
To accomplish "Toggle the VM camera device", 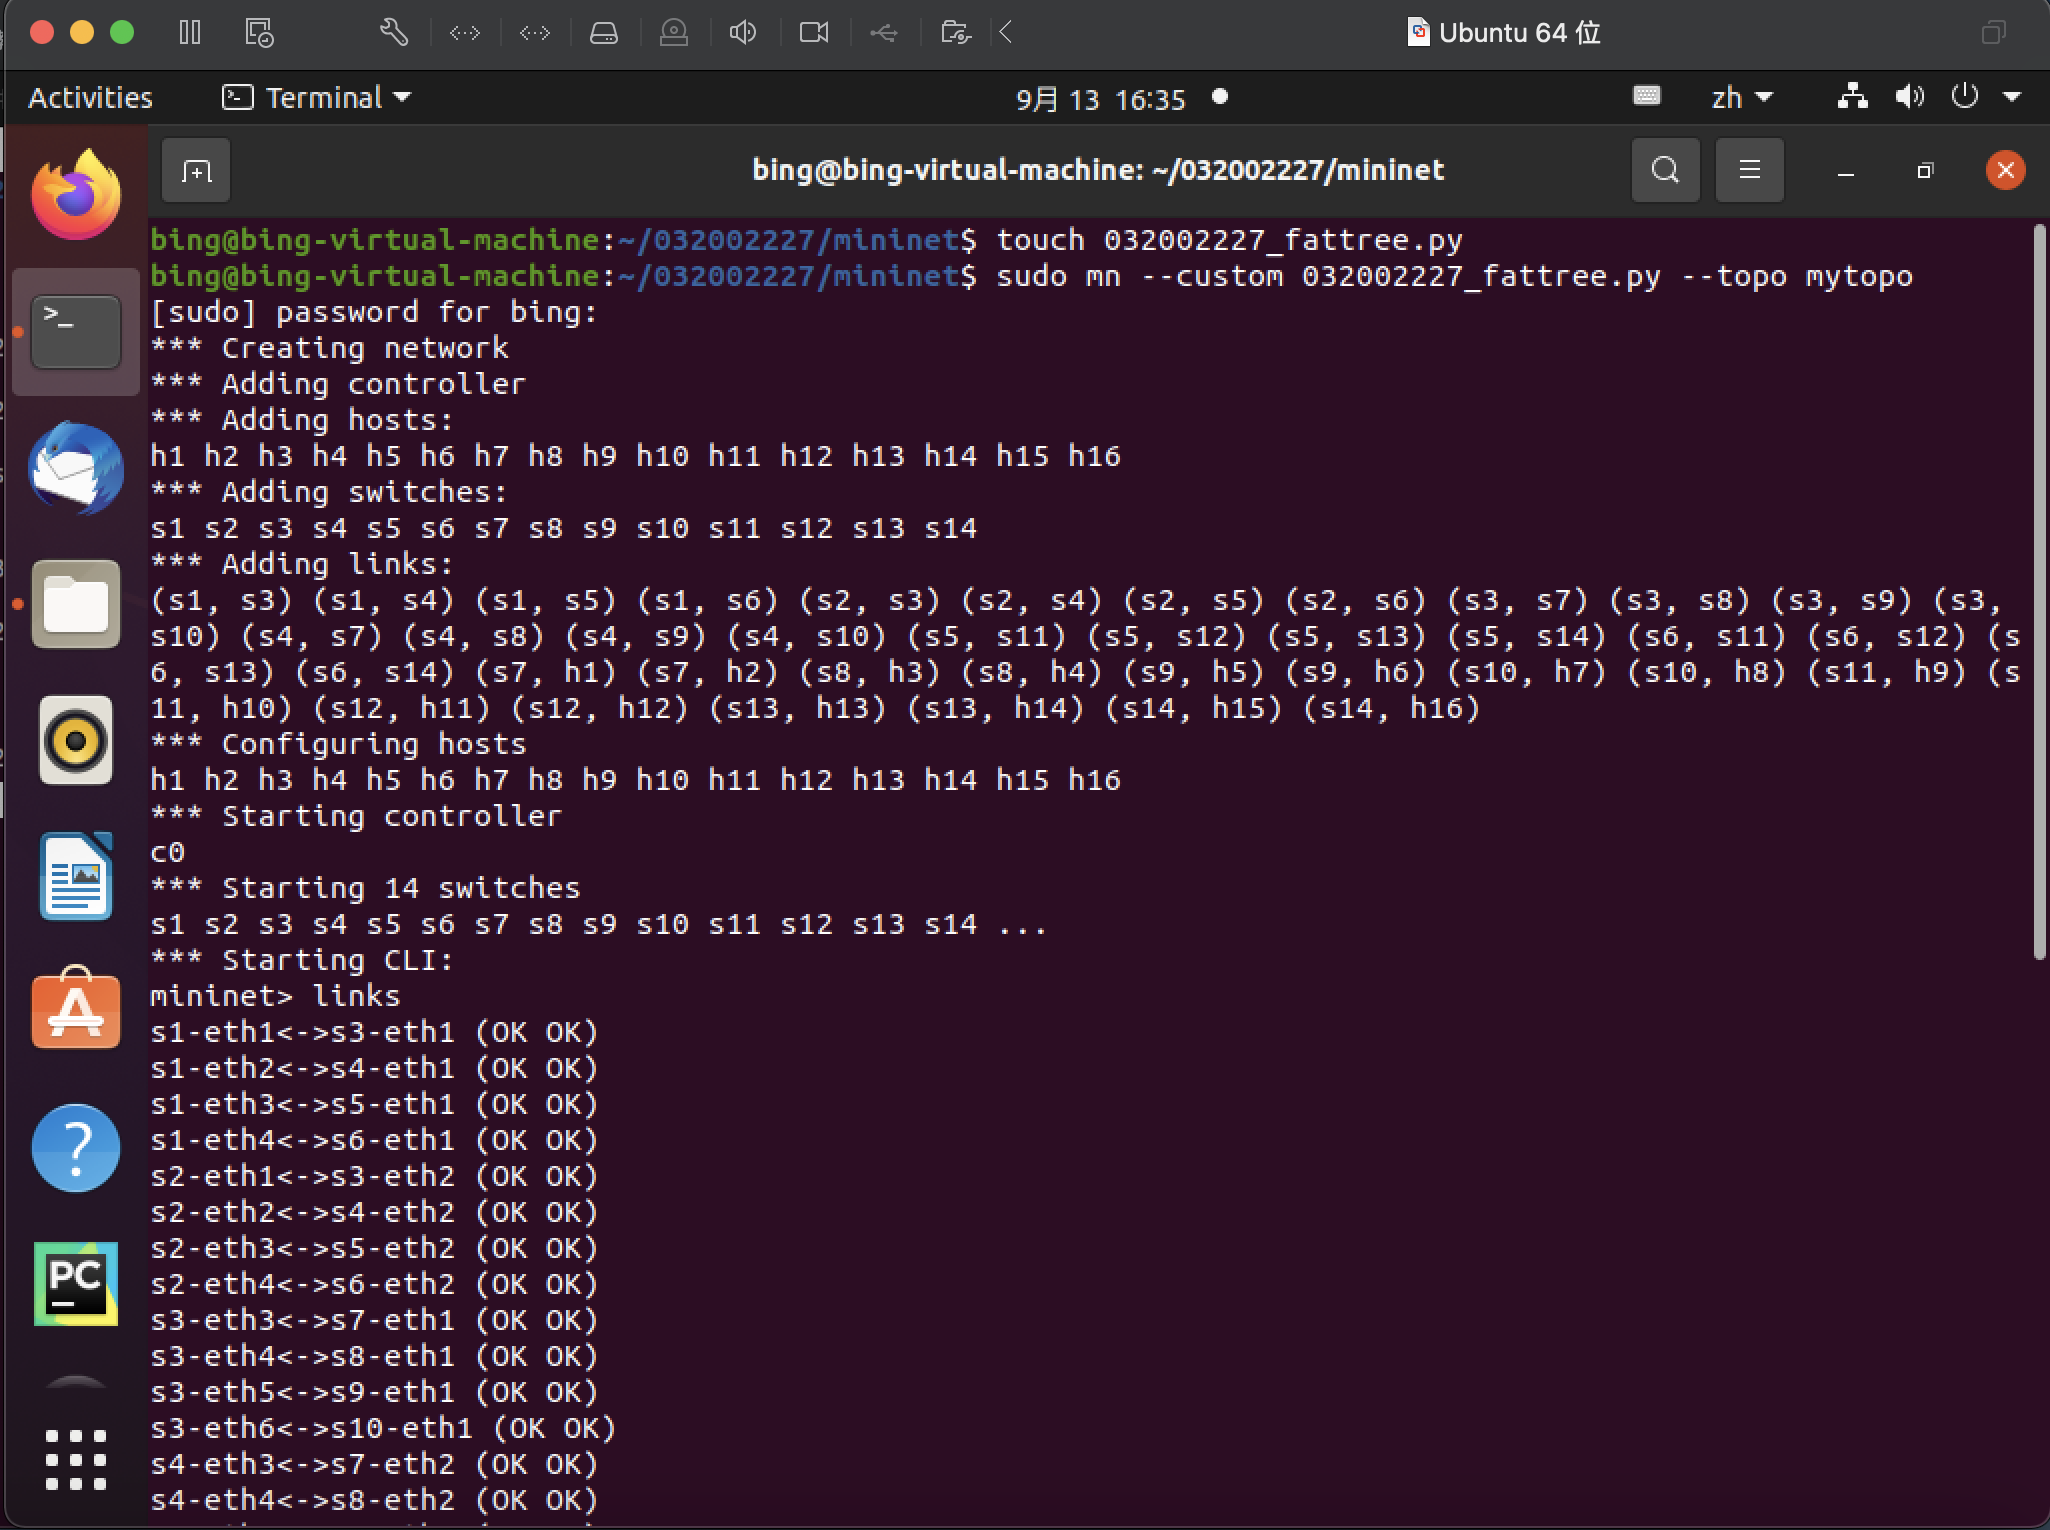I will point(813,33).
